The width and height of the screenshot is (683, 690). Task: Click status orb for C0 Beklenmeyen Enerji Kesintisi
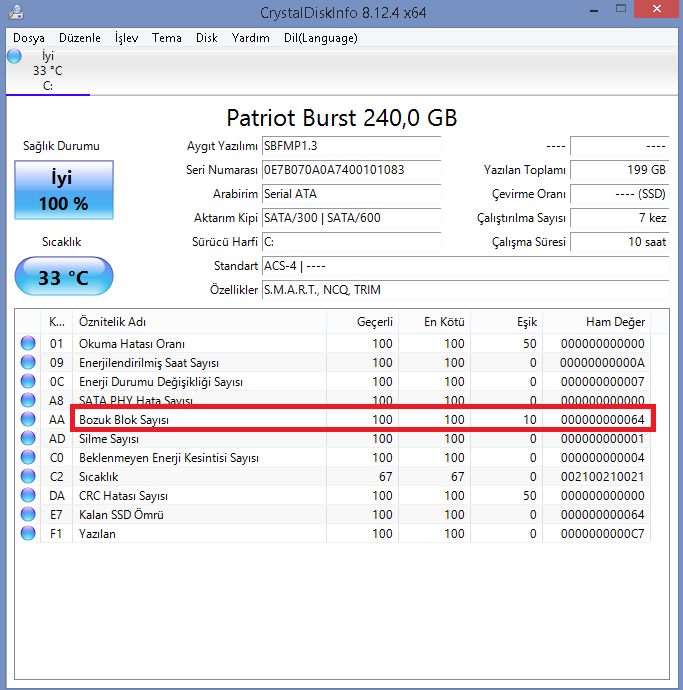pyautogui.click(x=28, y=457)
